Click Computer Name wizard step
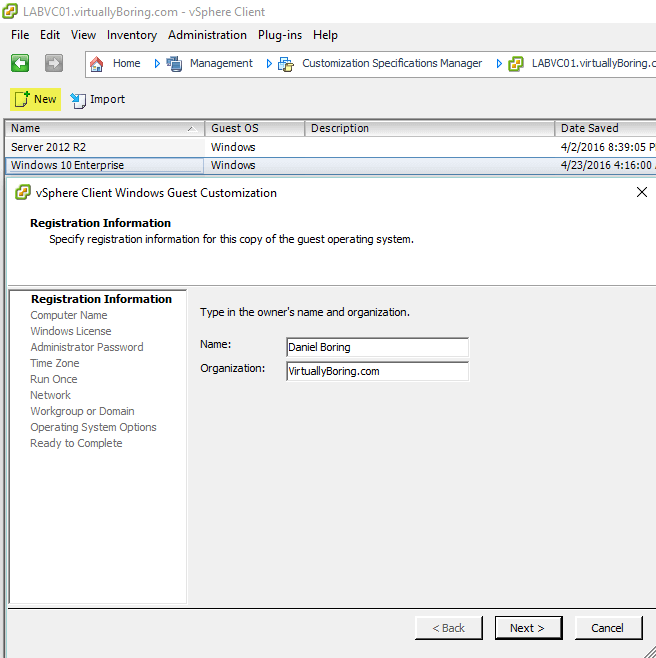The height and width of the screenshot is (658, 656). 69,315
